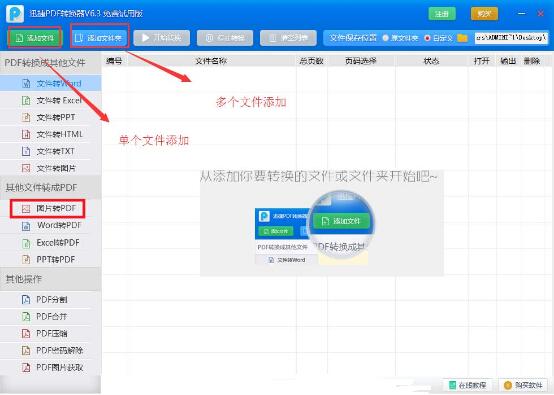Click the 页码选择 column header

361,61
